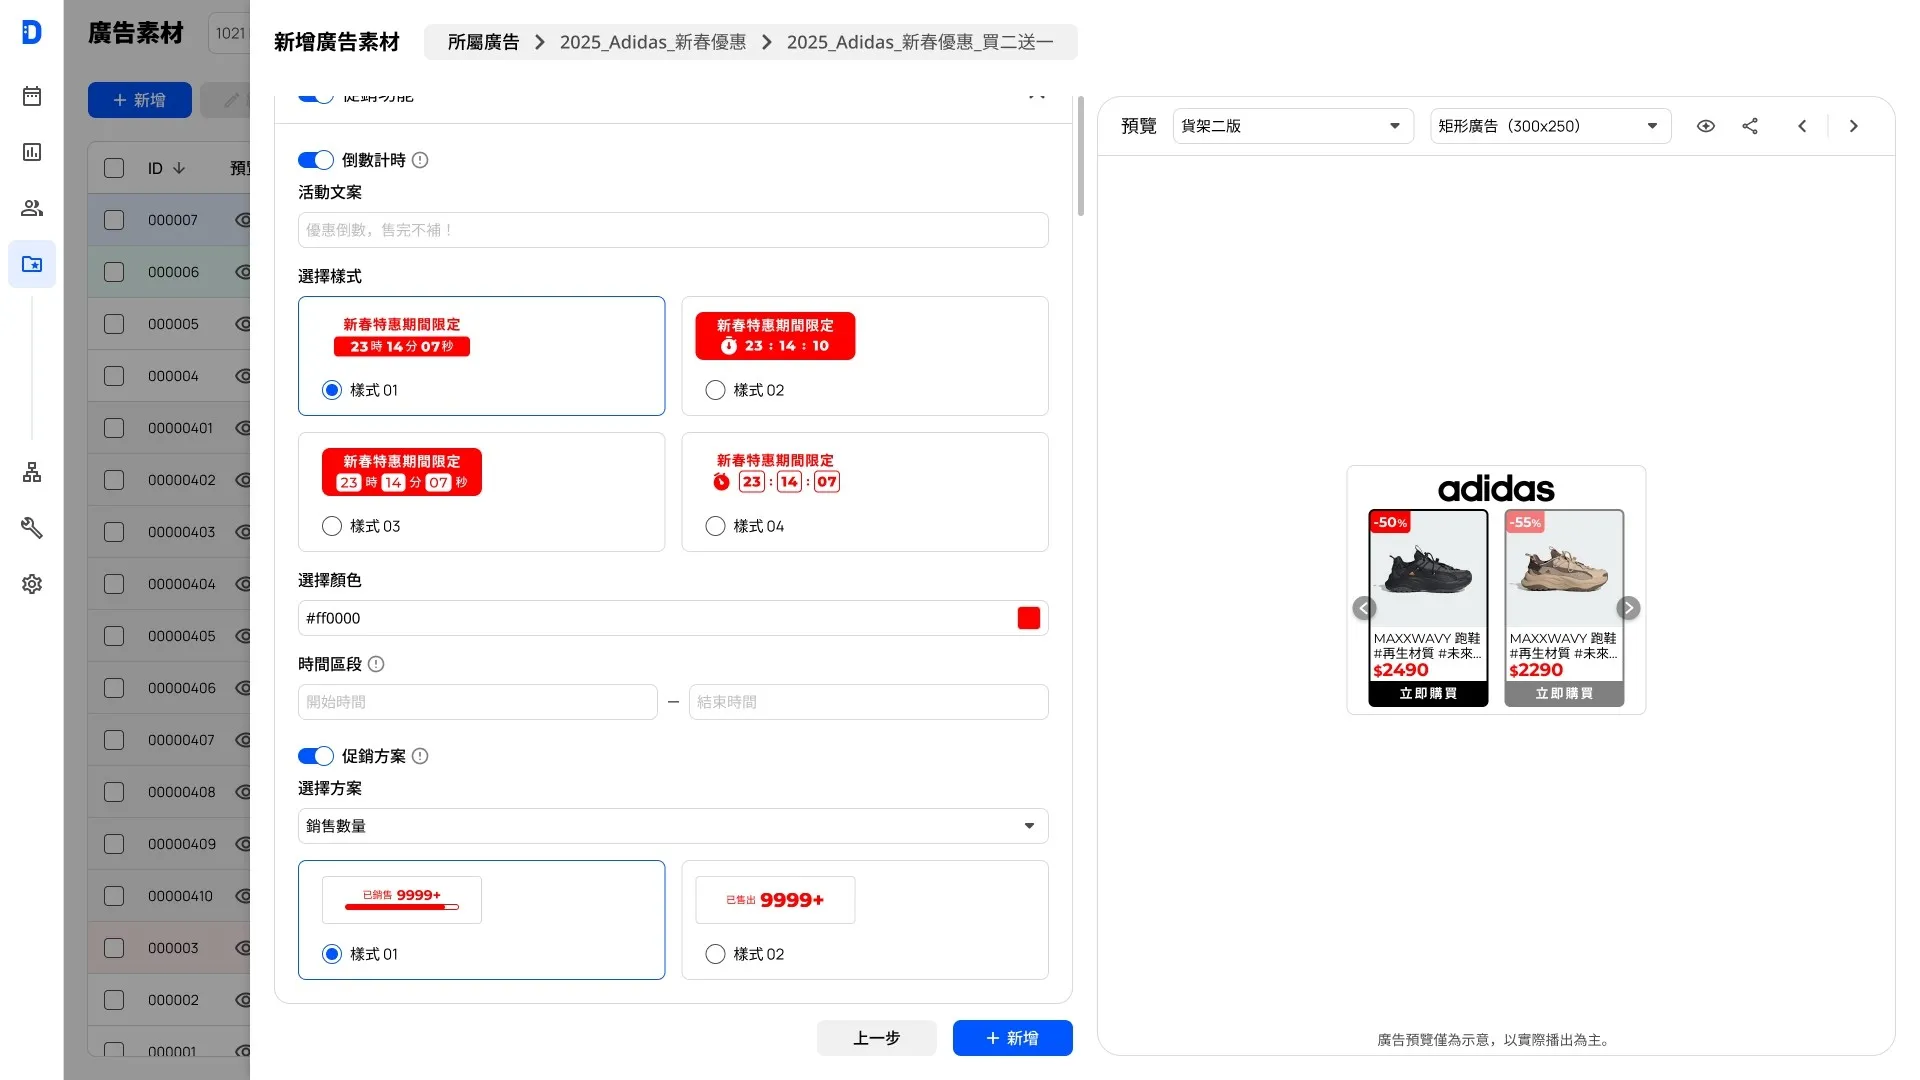This screenshot has height=1080, width=1920.
Task: Click the 已銷售 9999+ progress bar preview
Action: click(402, 900)
